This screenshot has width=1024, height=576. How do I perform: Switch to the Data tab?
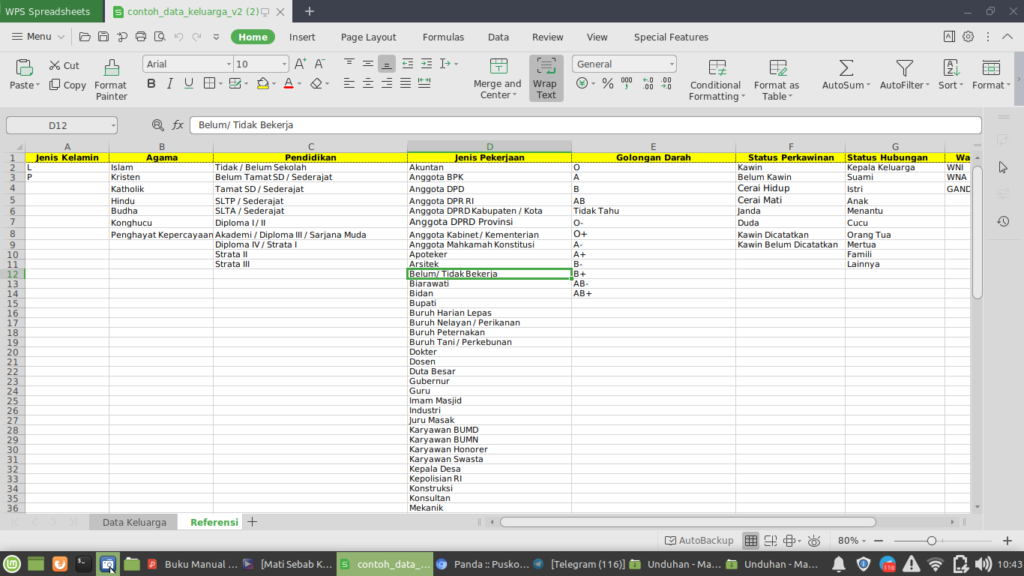click(x=498, y=37)
